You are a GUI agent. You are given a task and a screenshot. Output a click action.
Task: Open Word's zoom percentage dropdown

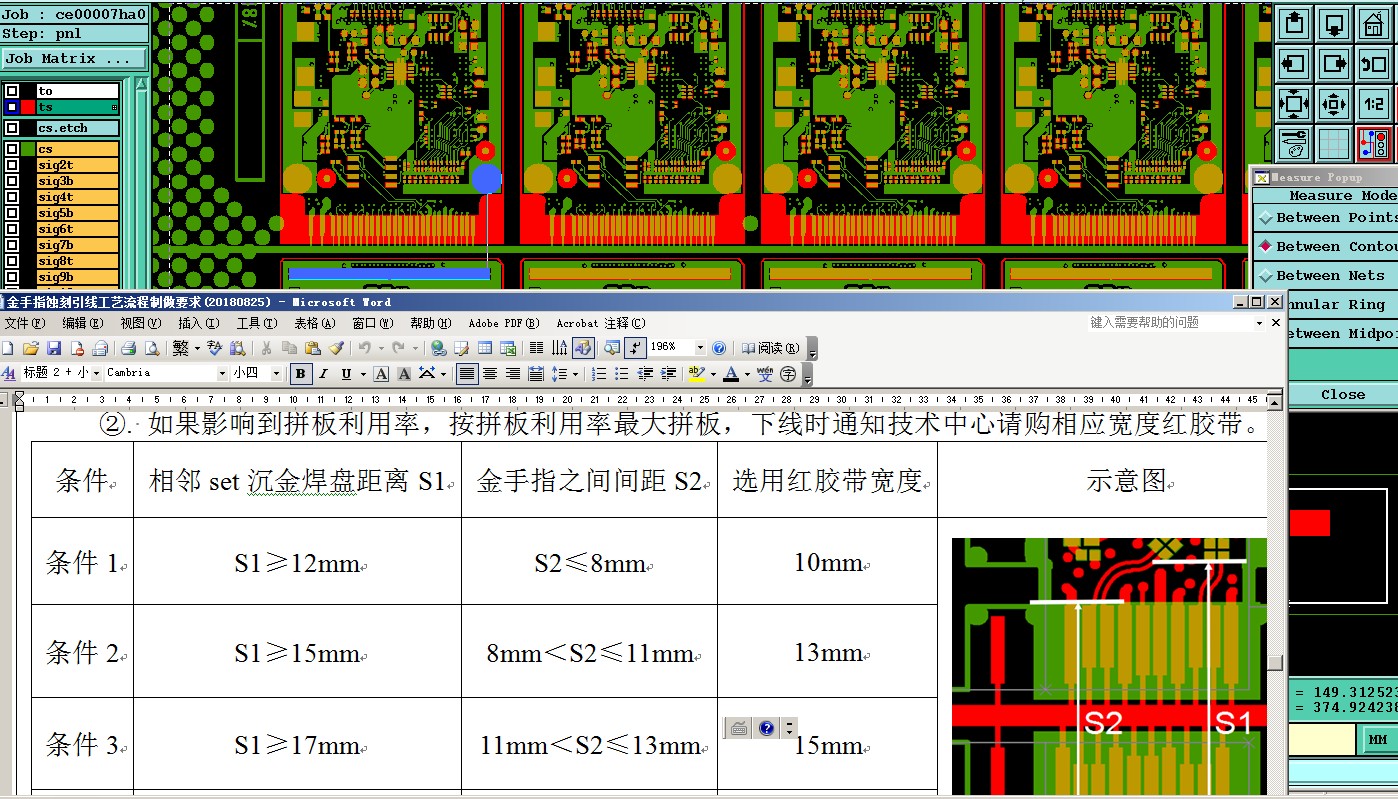[700, 348]
